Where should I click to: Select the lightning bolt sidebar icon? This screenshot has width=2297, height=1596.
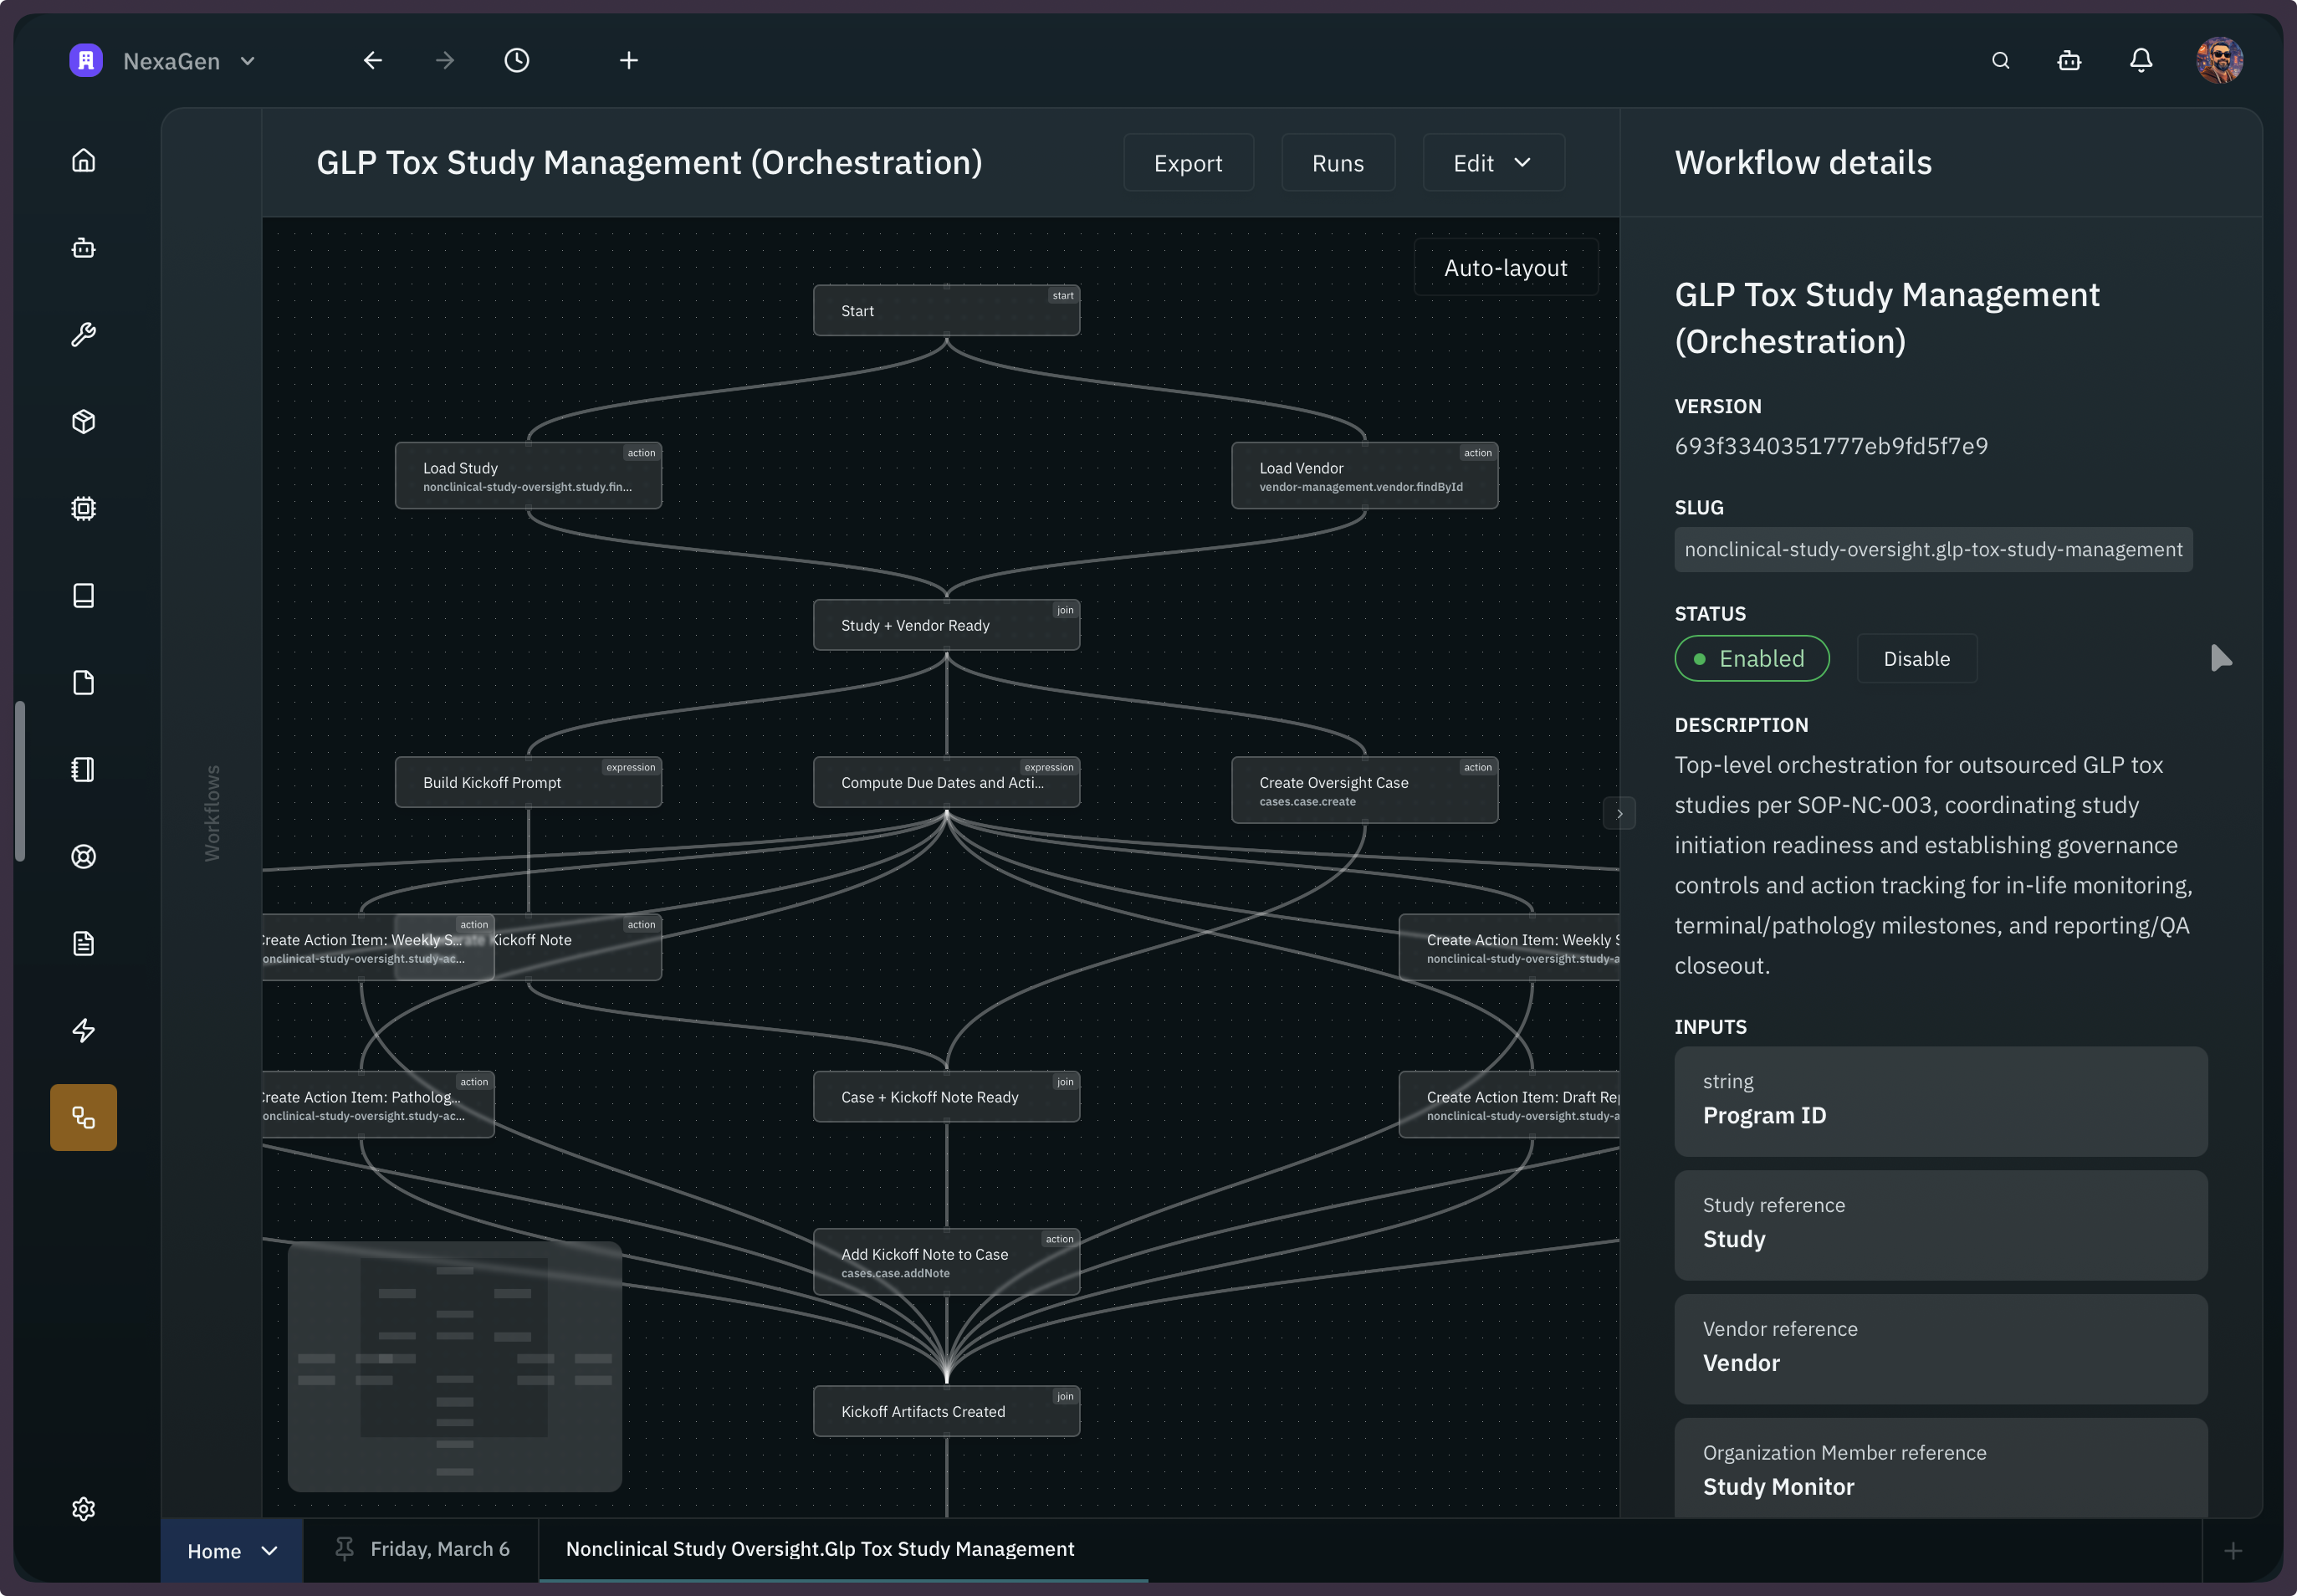[x=84, y=1030]
